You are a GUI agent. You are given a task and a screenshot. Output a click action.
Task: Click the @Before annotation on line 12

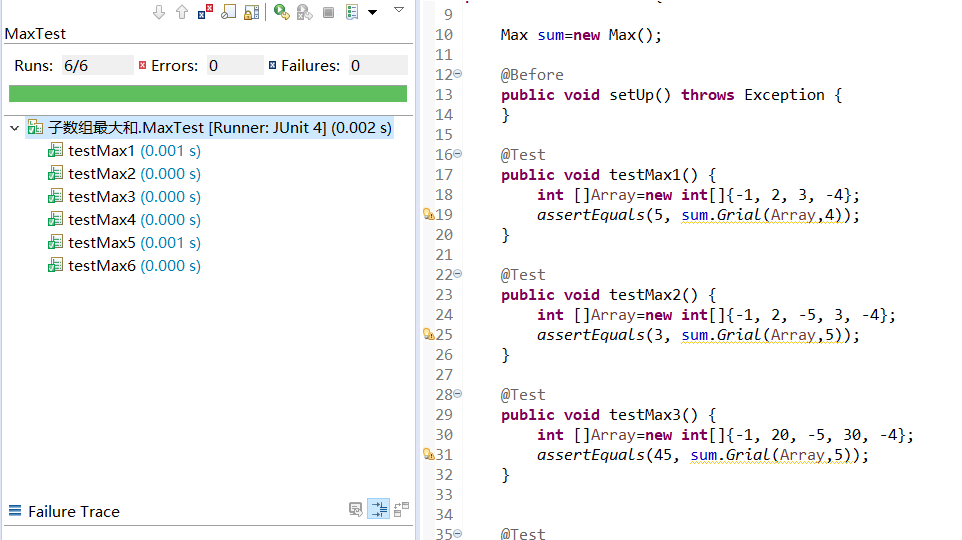[532, 75]
